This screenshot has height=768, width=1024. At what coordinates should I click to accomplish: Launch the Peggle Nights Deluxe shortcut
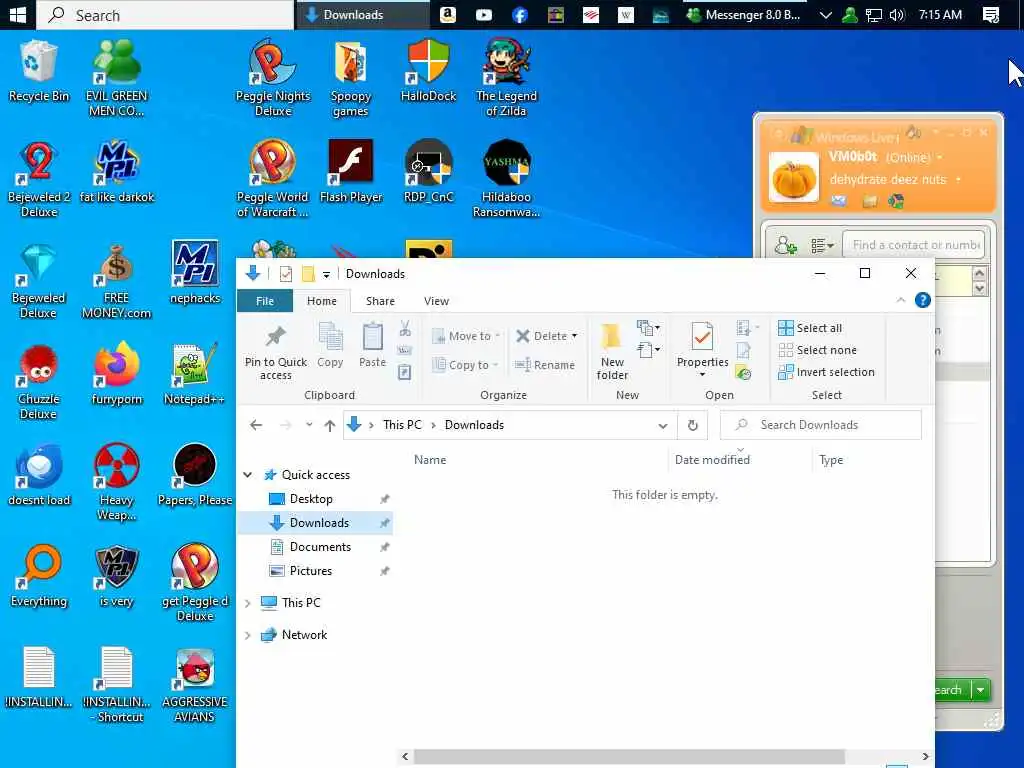[x=273, y=77]
